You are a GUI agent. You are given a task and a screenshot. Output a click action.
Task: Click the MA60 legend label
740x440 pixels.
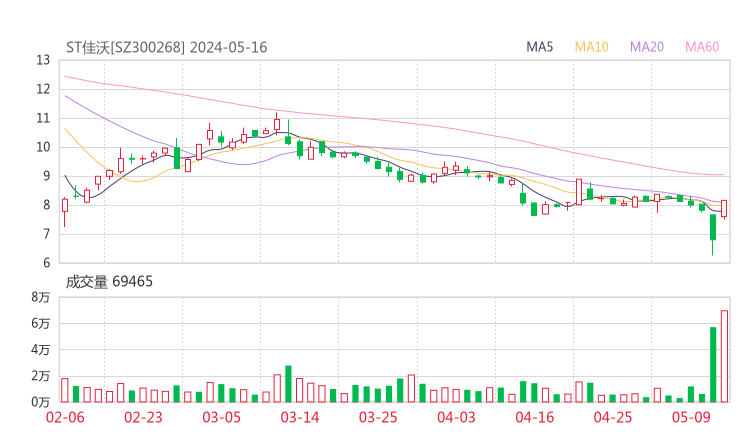coord(702,47)
